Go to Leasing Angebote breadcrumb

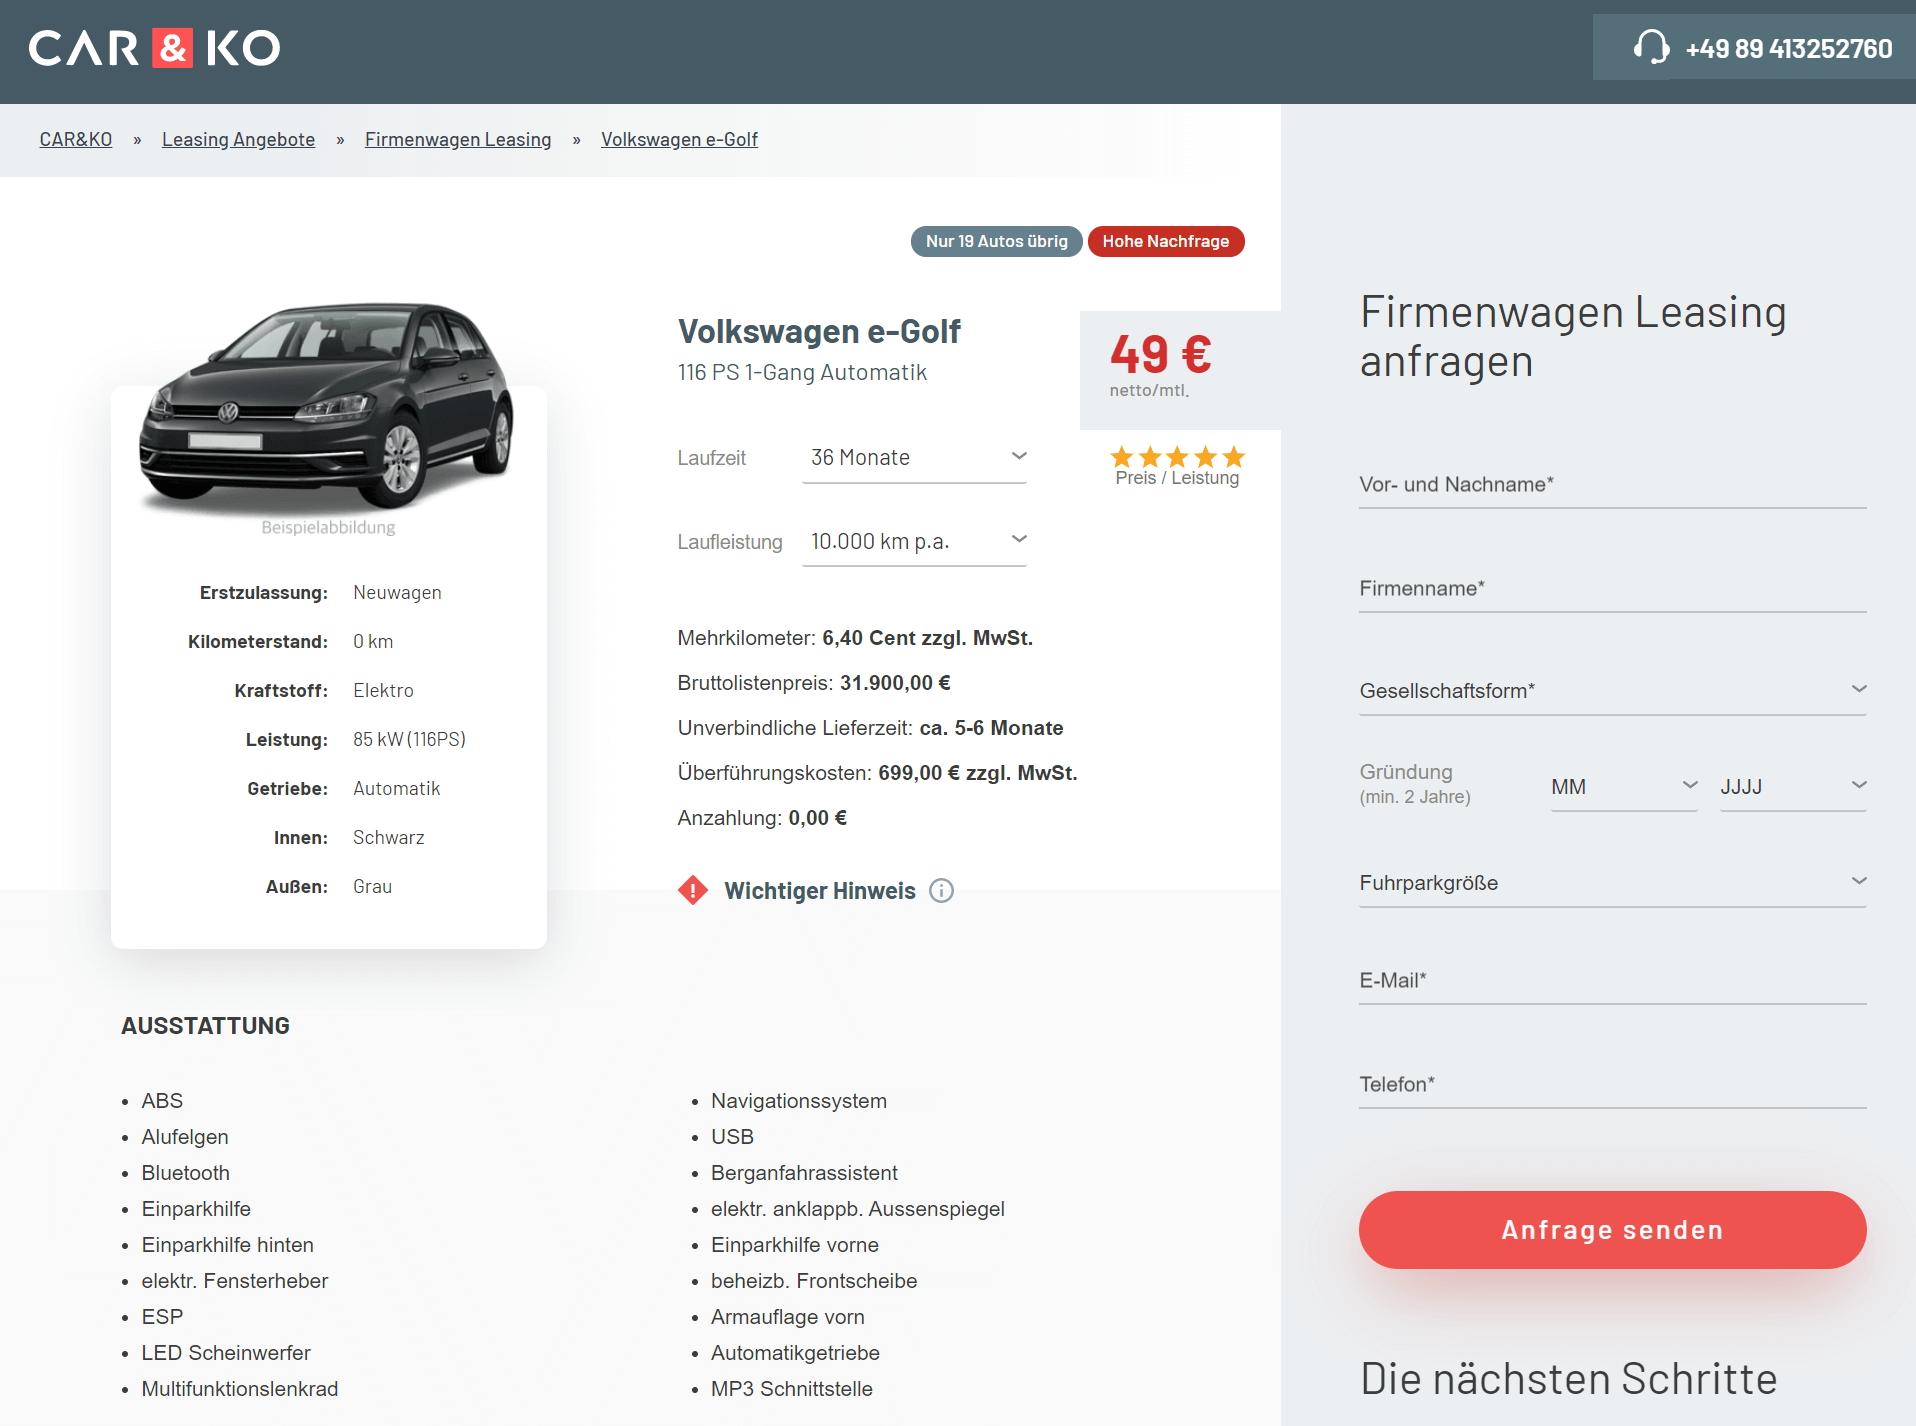pos(238,139)
